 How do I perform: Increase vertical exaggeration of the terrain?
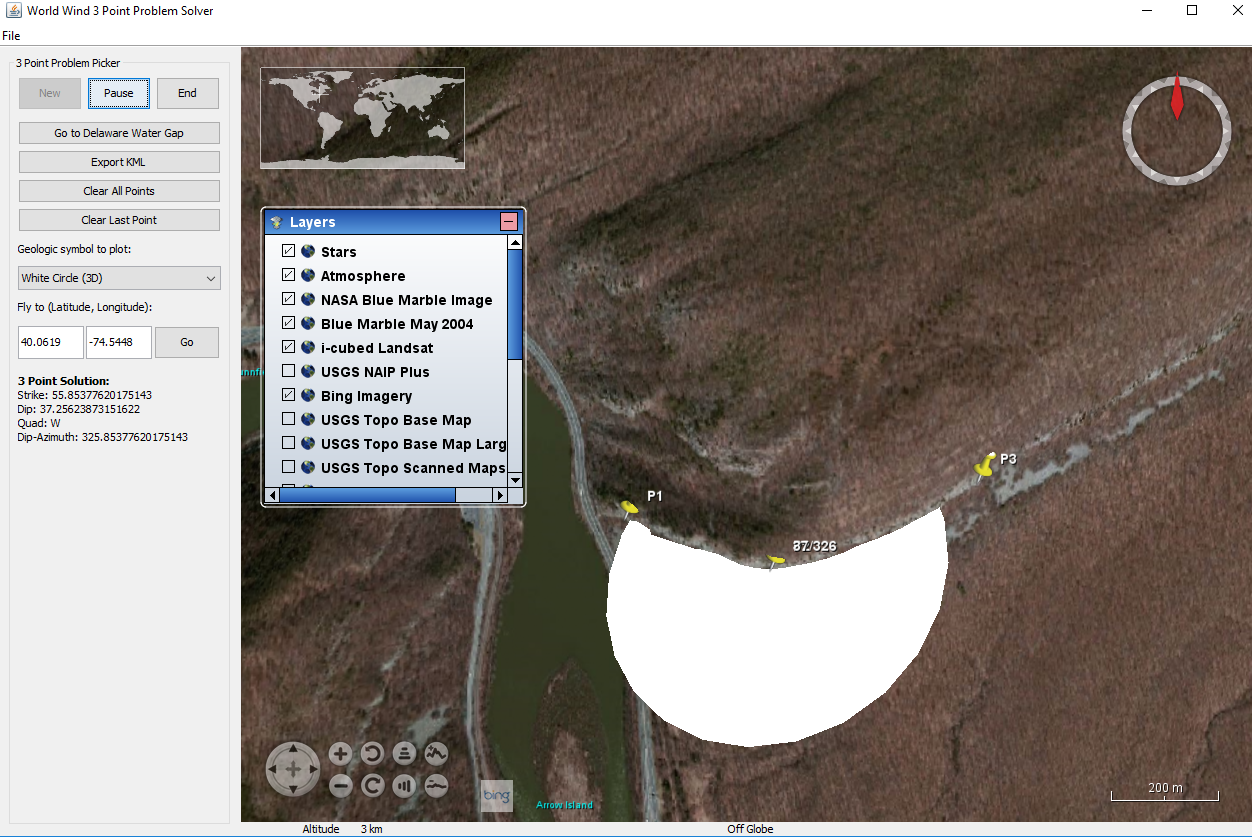click(x=436, y=754)
